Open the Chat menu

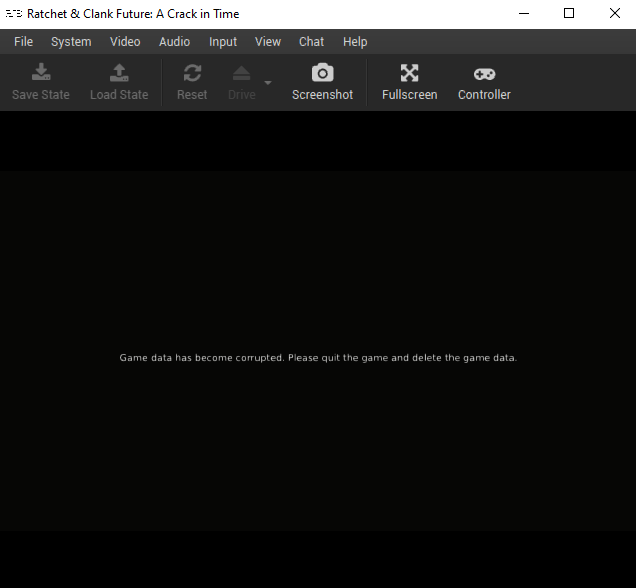(x=311, y=42)
